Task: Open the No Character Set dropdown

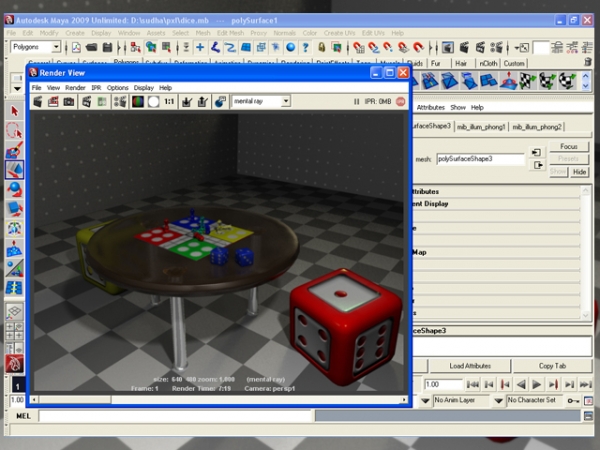Action: pyautogui.click(x=498, y=401)
